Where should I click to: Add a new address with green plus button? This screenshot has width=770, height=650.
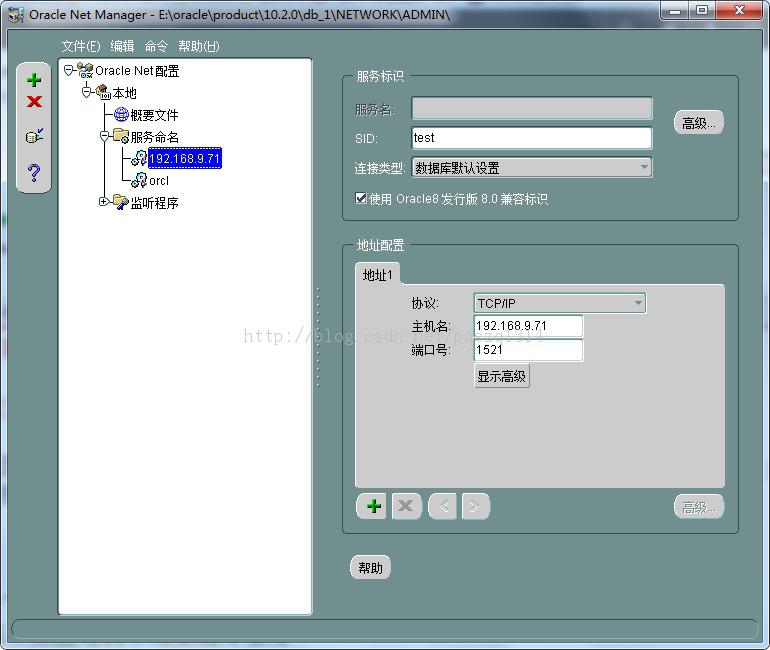372,506
